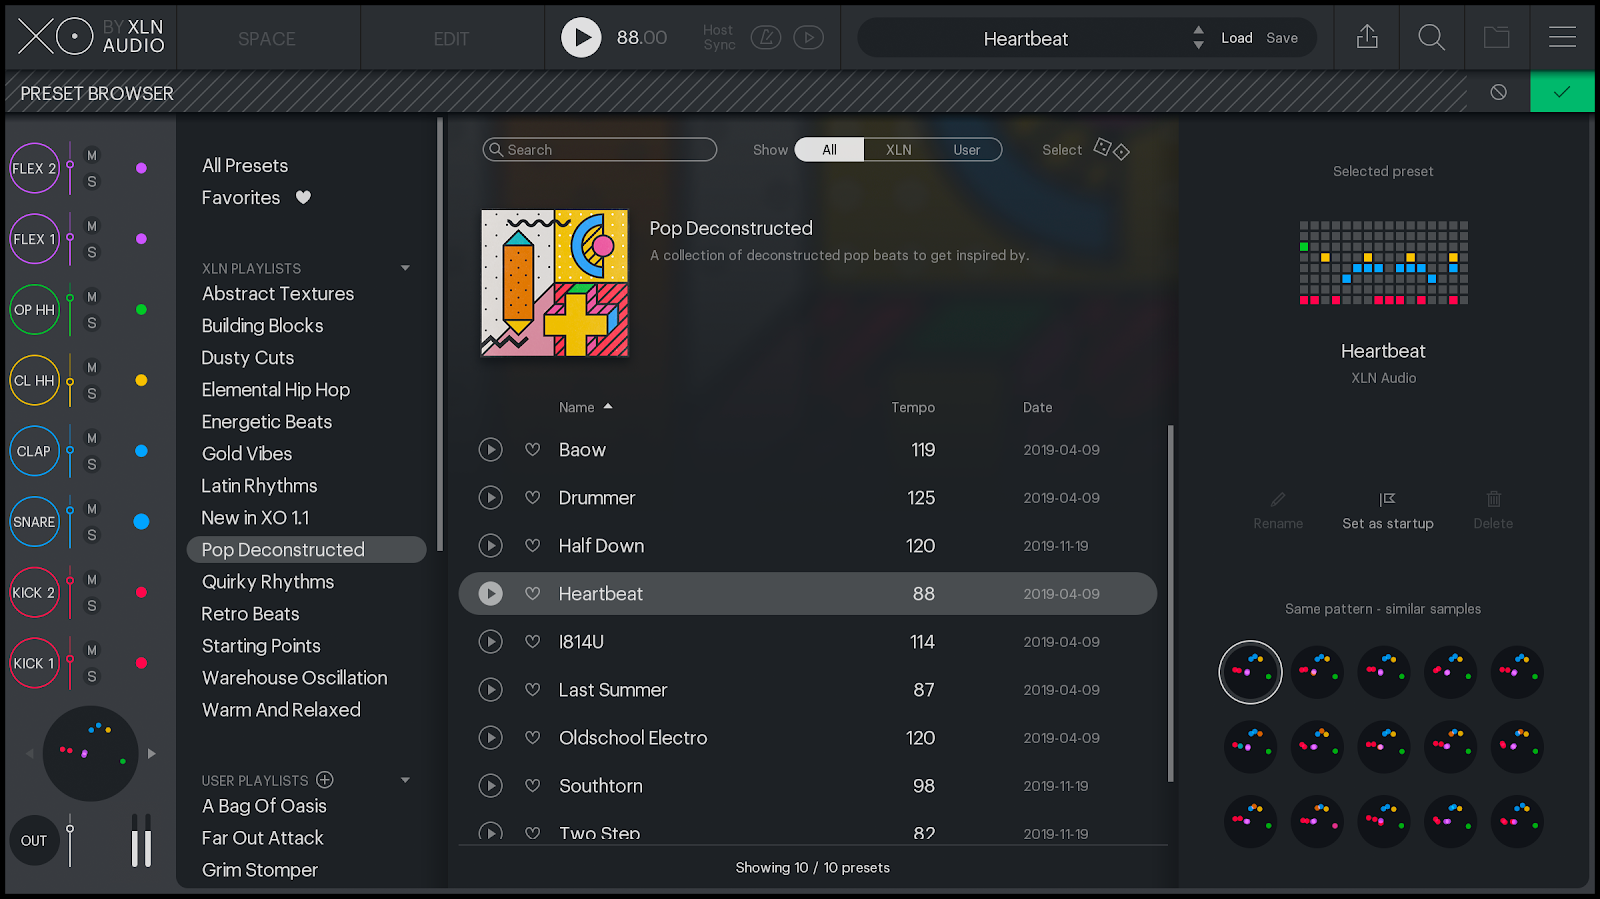The height and width of the screenshot is (899, 1600).
Task: Click the preset Search field
Action: click(x=599, y=149)
